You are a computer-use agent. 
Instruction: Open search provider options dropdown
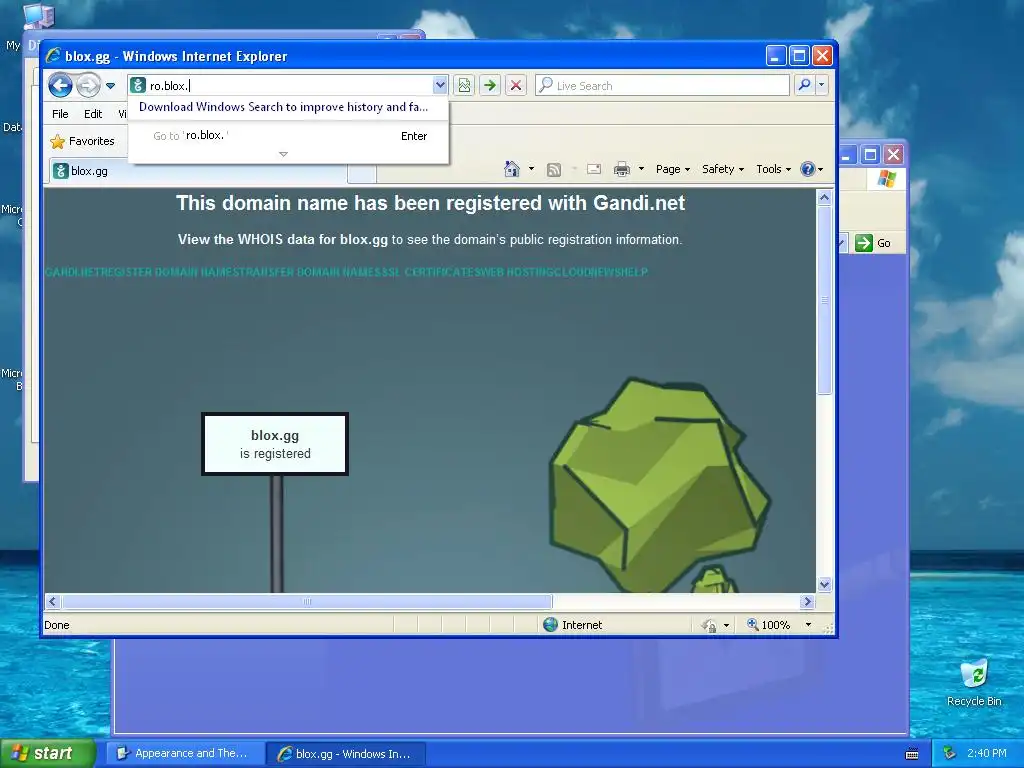pos(822,85)
